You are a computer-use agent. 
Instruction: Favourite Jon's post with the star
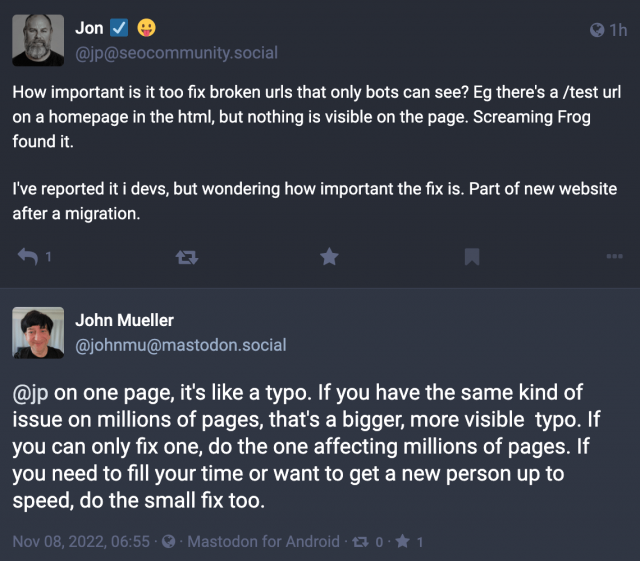click(329, 257)
